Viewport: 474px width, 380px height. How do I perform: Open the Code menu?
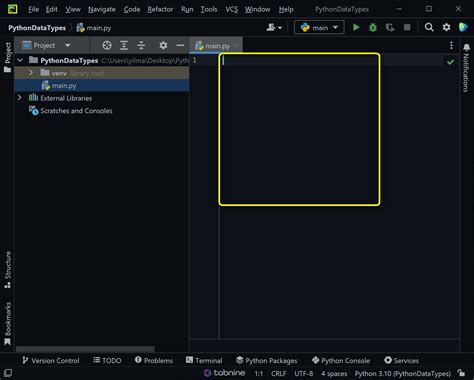tap(132, 9)
